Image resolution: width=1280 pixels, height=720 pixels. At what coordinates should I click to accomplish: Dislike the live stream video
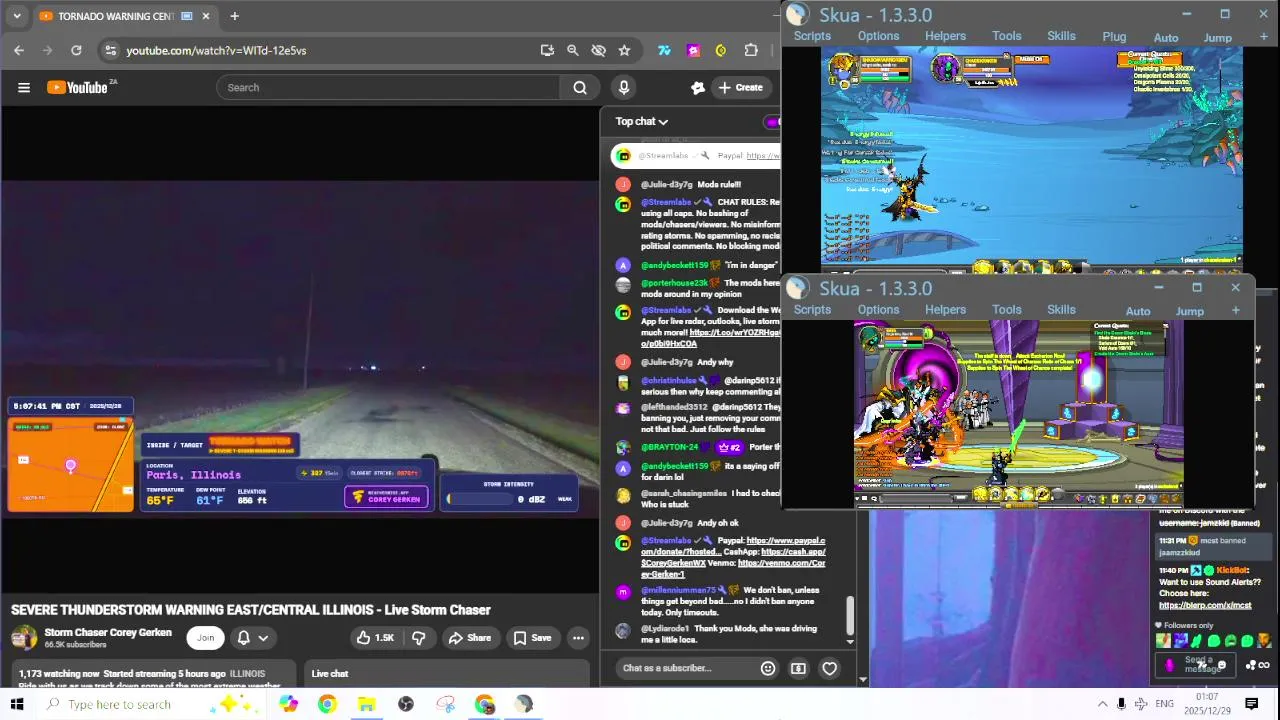419,638
